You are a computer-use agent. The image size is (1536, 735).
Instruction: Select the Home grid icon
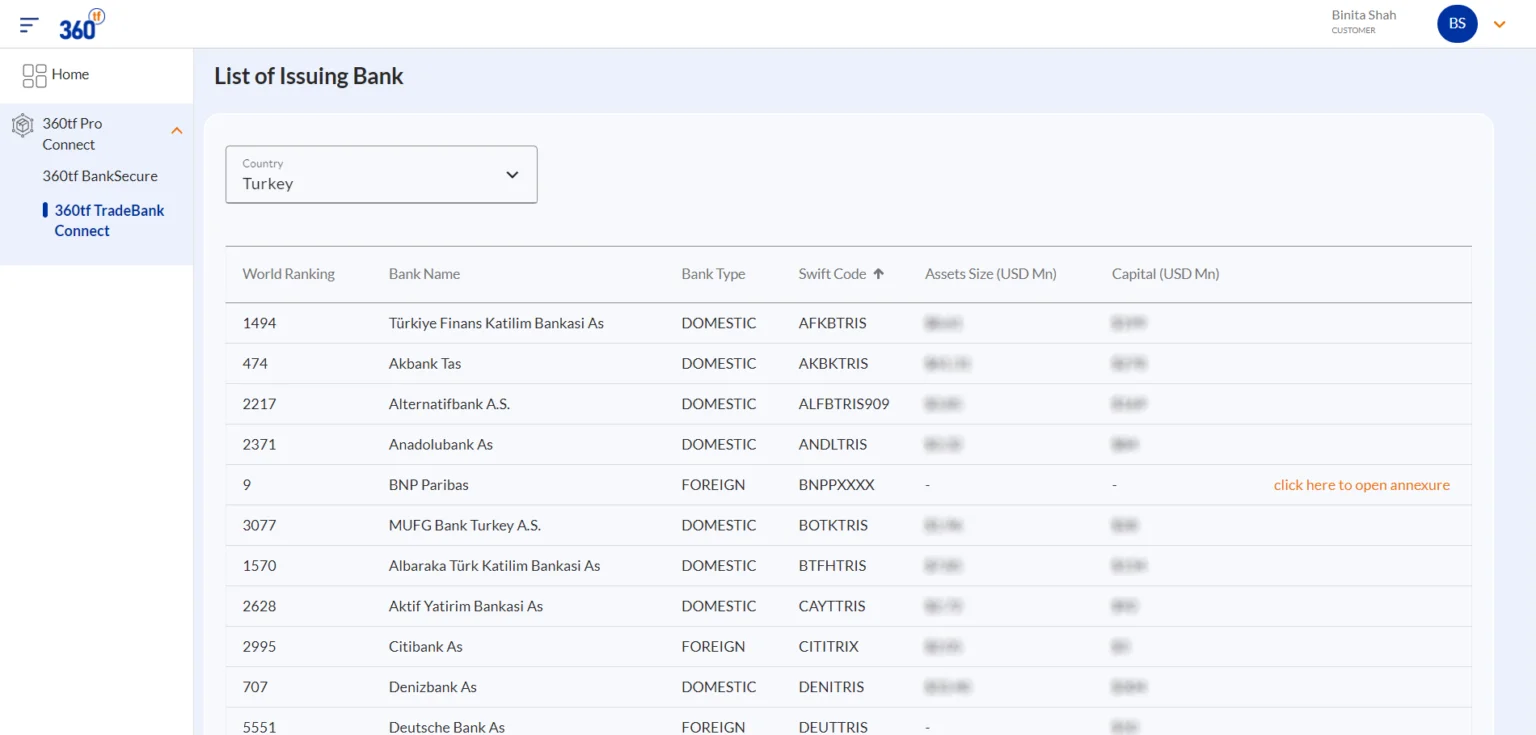(34, 74)
